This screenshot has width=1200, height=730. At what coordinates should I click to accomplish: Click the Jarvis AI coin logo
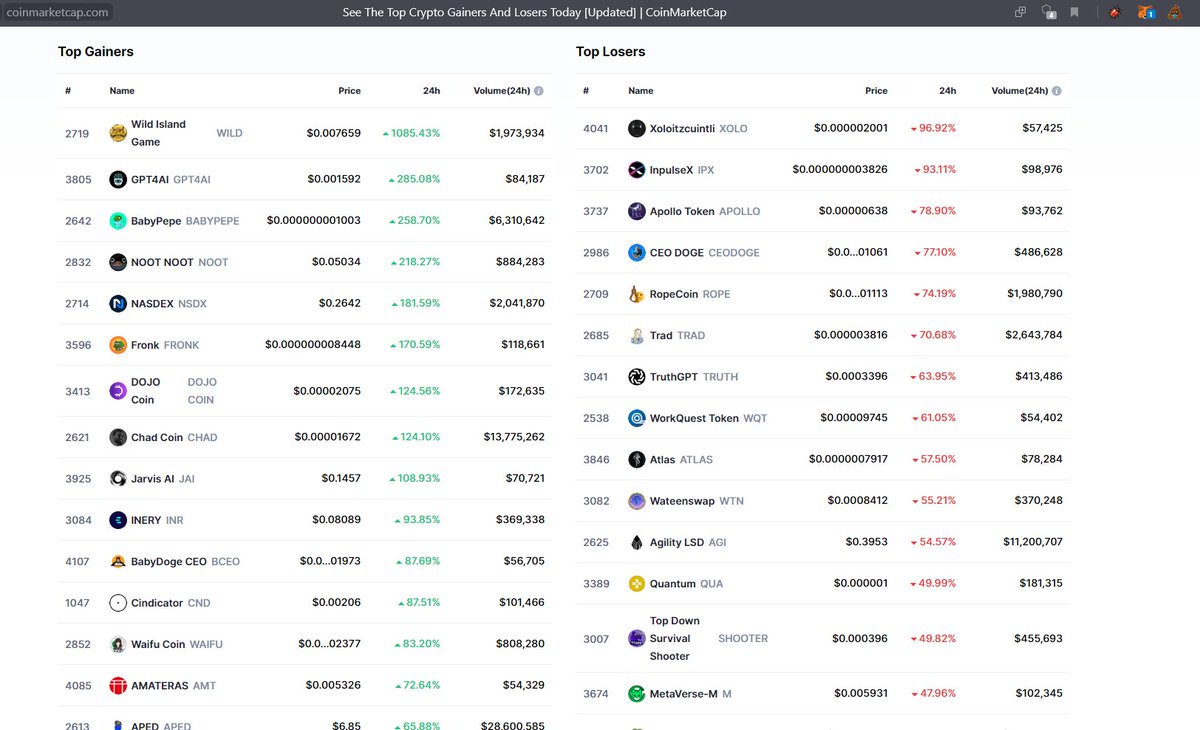click(x=118, y=479)
